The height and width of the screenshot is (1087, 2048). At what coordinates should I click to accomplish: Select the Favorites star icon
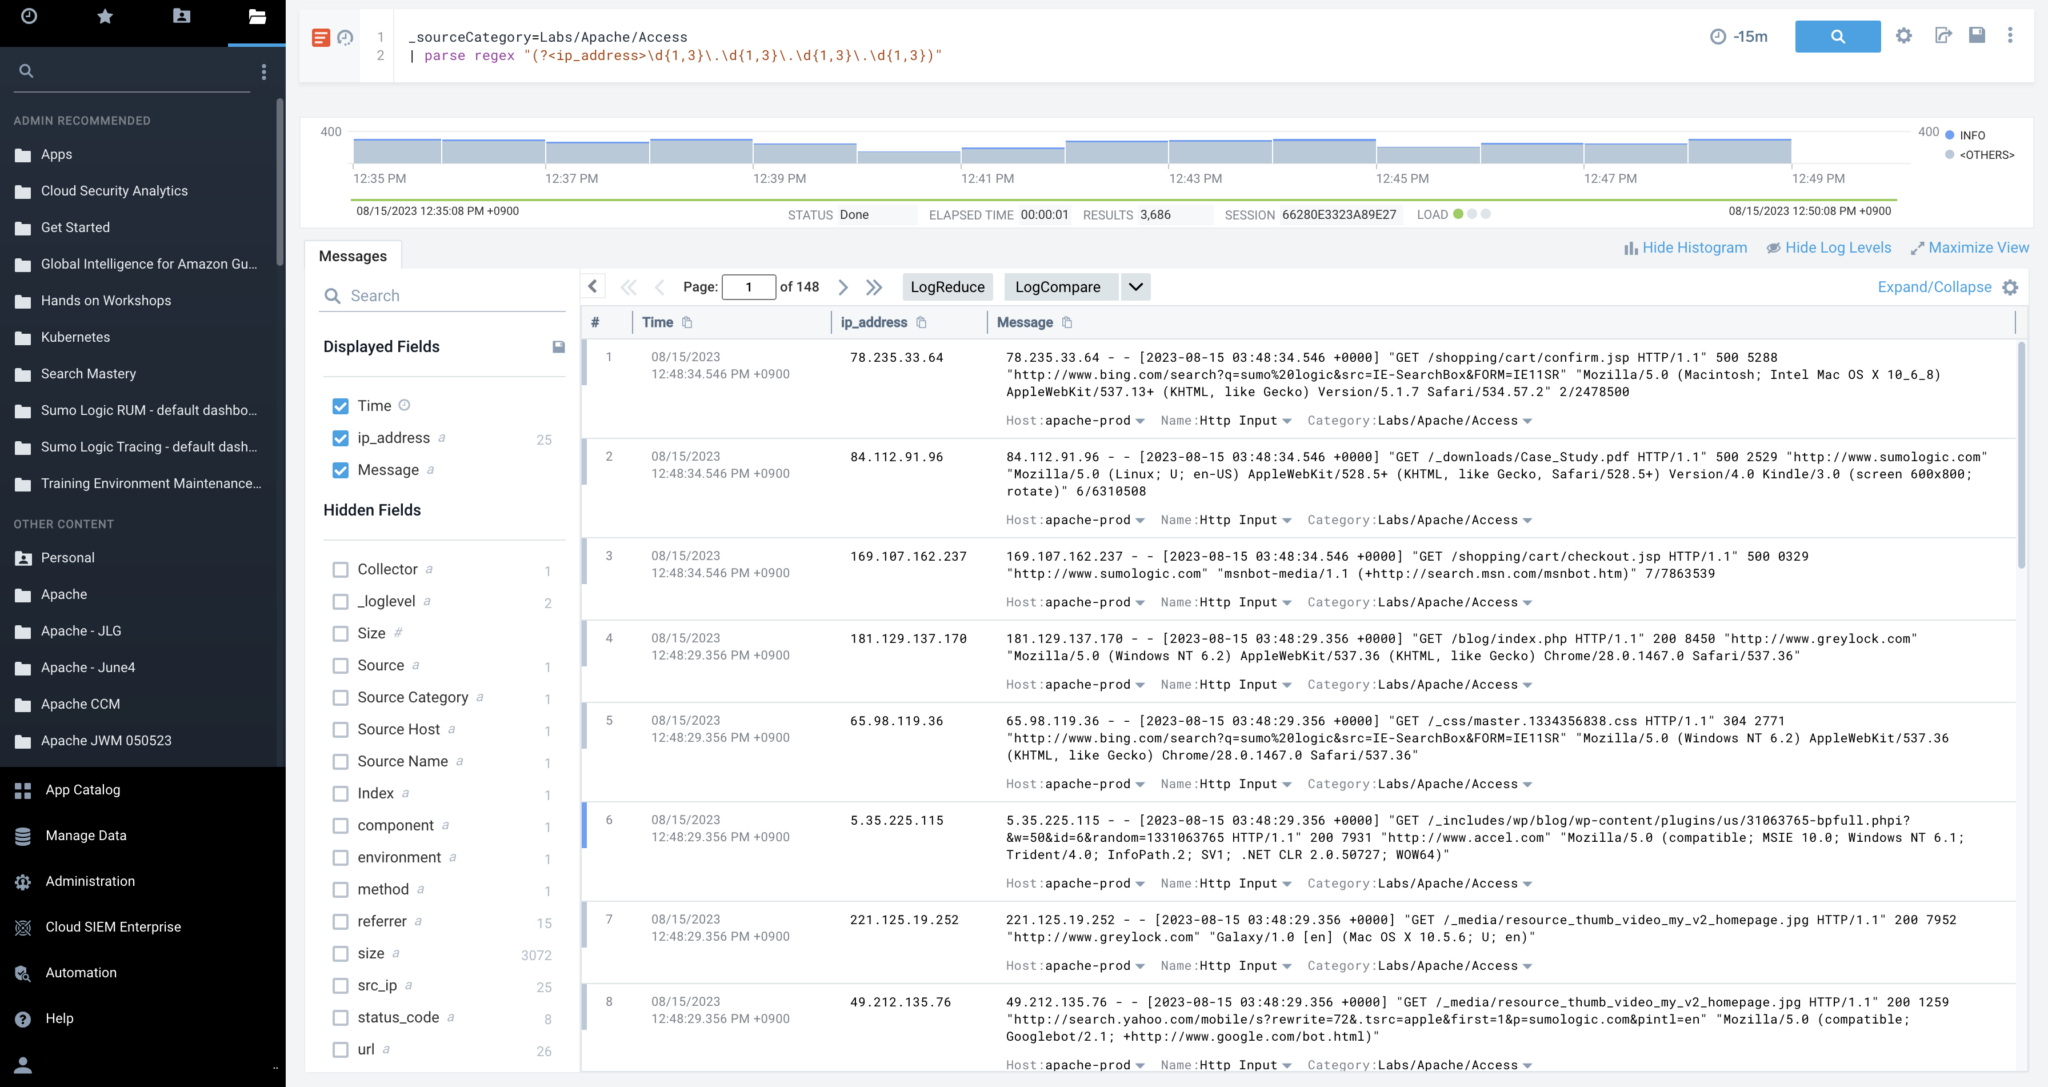105,16
